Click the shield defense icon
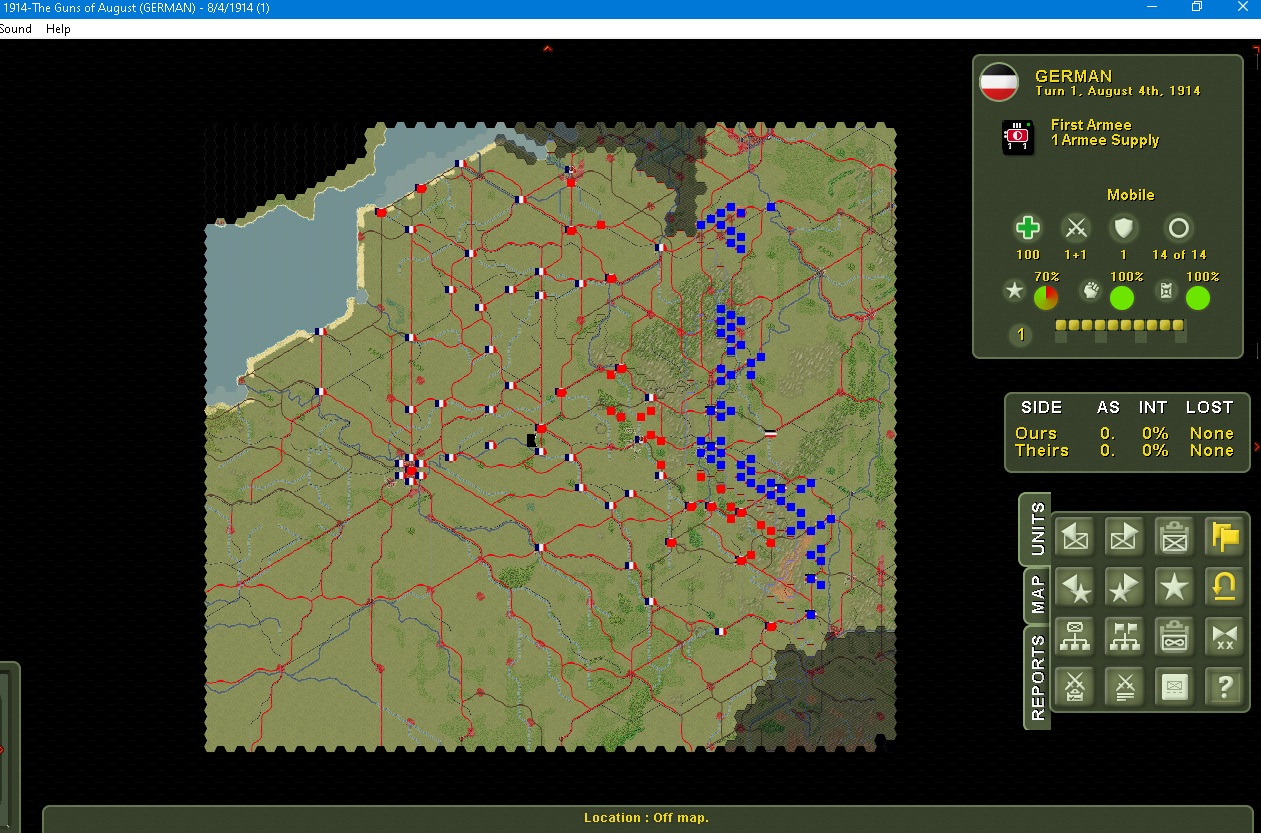1261x833 pixels. tap(1124, 228)
